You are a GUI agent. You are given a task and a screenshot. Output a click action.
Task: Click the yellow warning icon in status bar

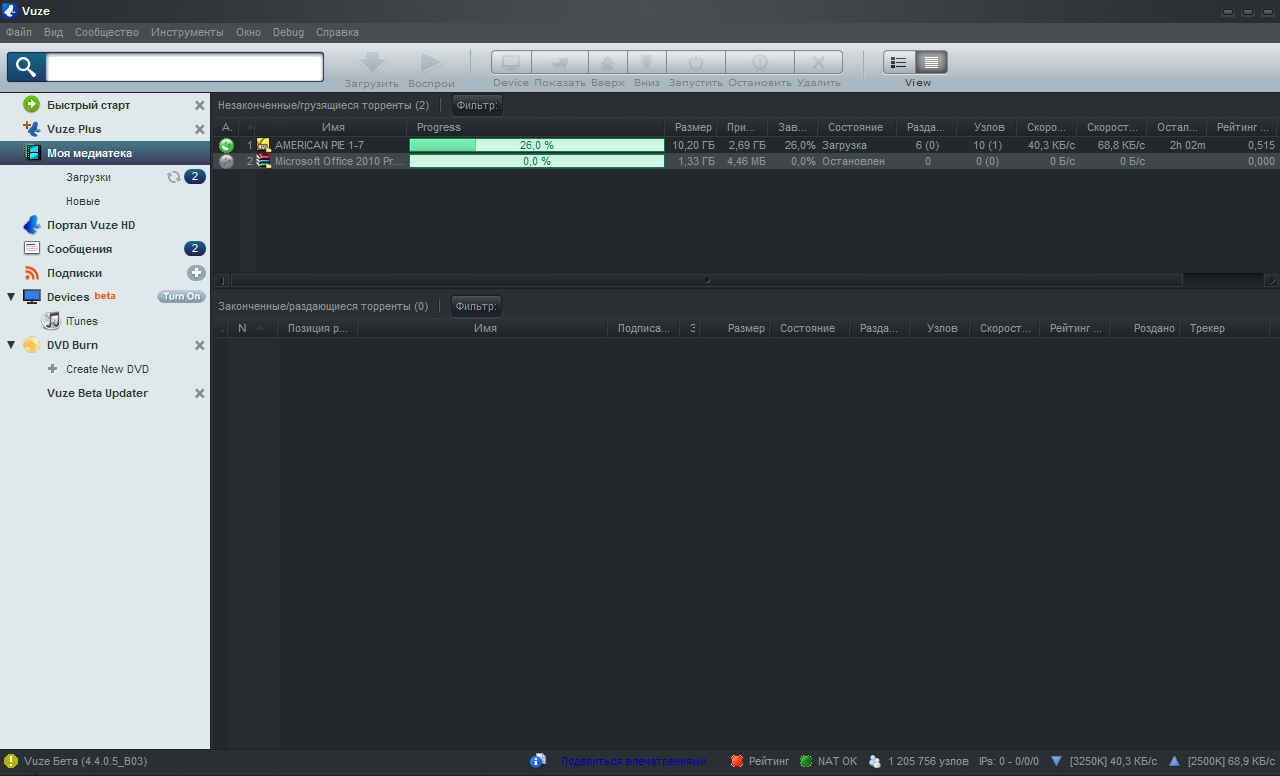[x=11, y=761]
